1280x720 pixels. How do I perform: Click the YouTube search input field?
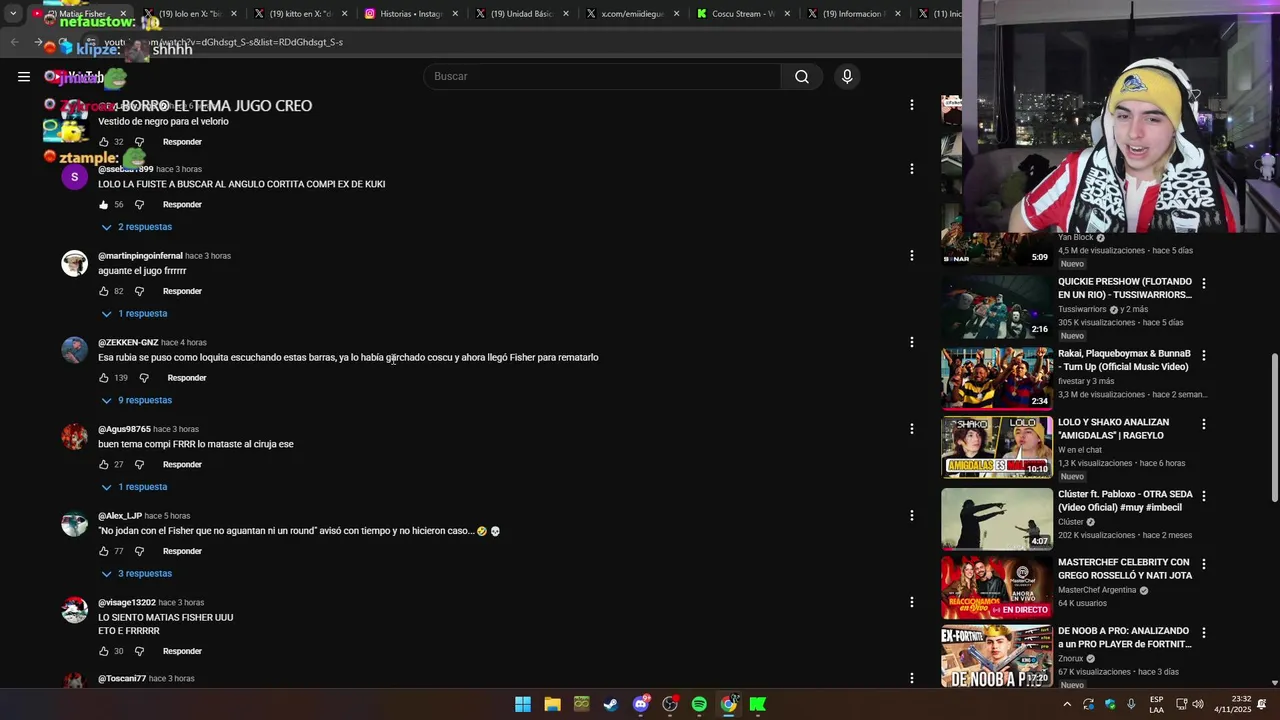602,77
